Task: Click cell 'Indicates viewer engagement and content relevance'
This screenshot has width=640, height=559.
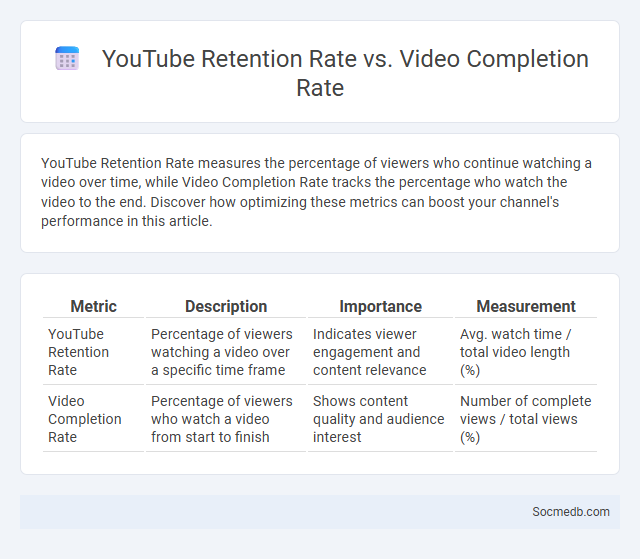Action: point(380,352)
